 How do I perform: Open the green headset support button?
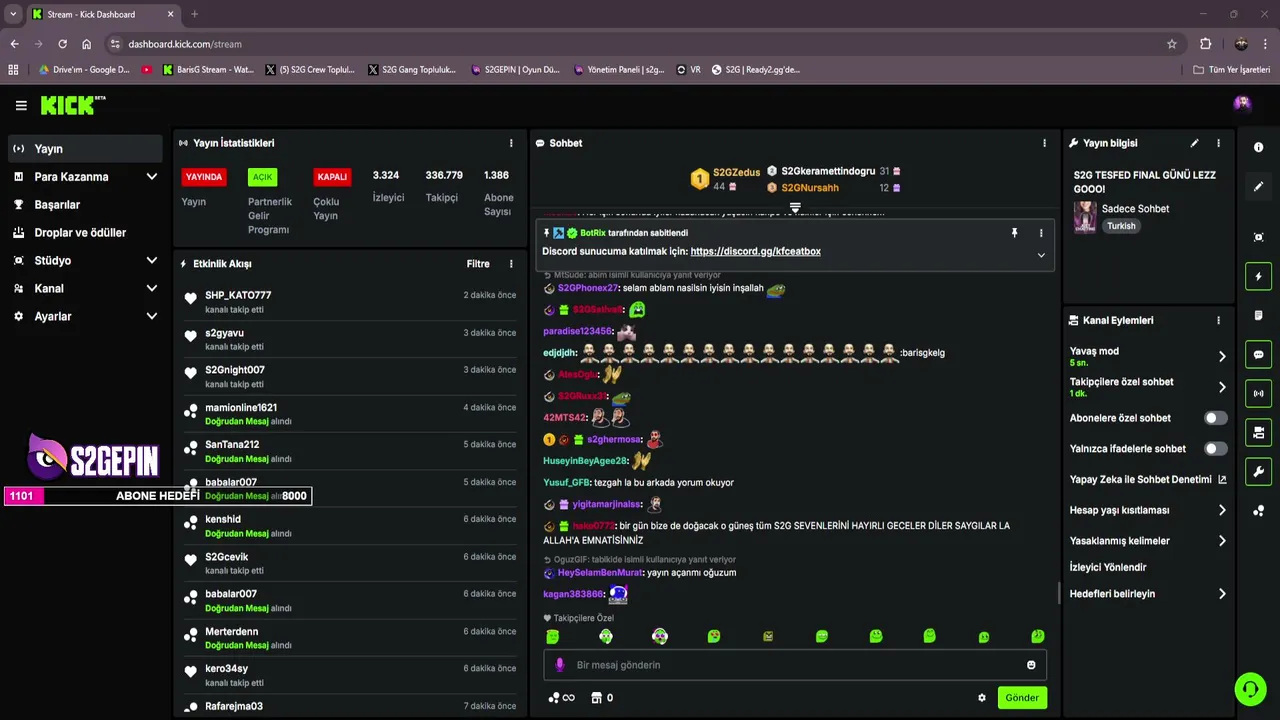(x=1249, y=688)
